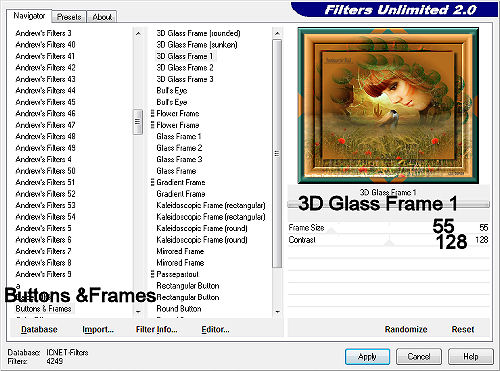
Task: Click up arrow of category list scrollbar
Action: tap(138, 34)
